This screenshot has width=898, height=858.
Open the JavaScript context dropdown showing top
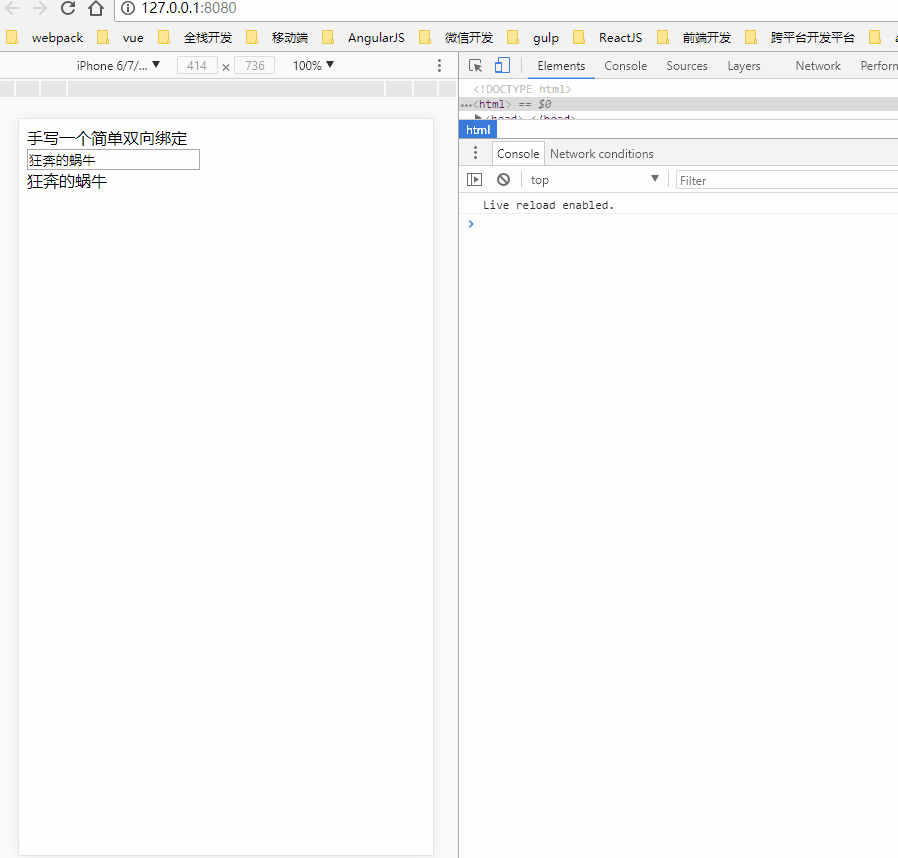[594, 179]
